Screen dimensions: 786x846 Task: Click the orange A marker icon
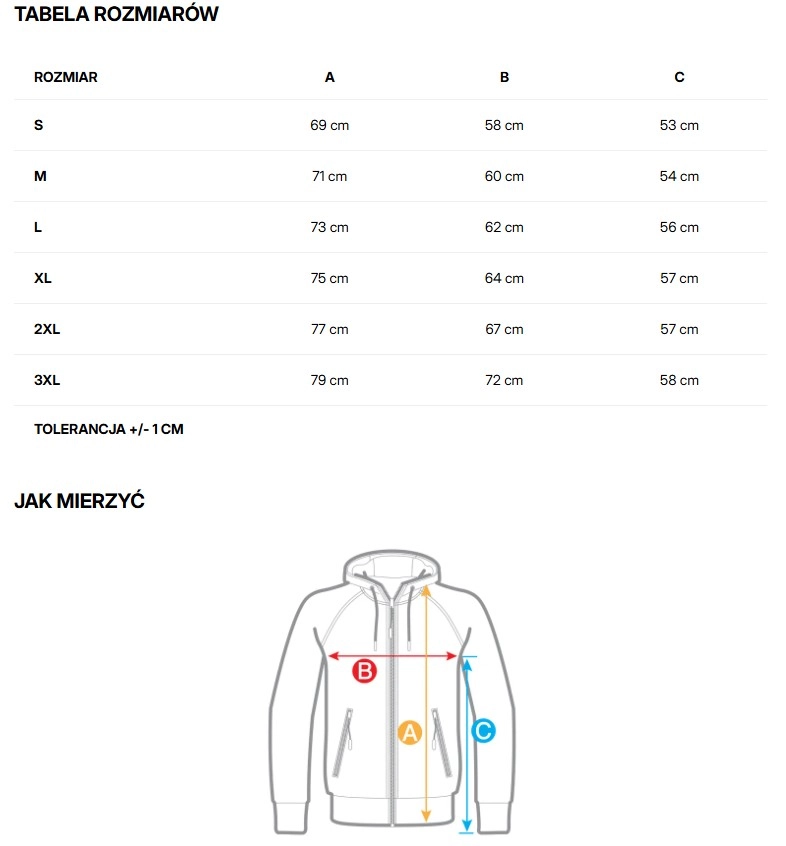tap(409, 733)
